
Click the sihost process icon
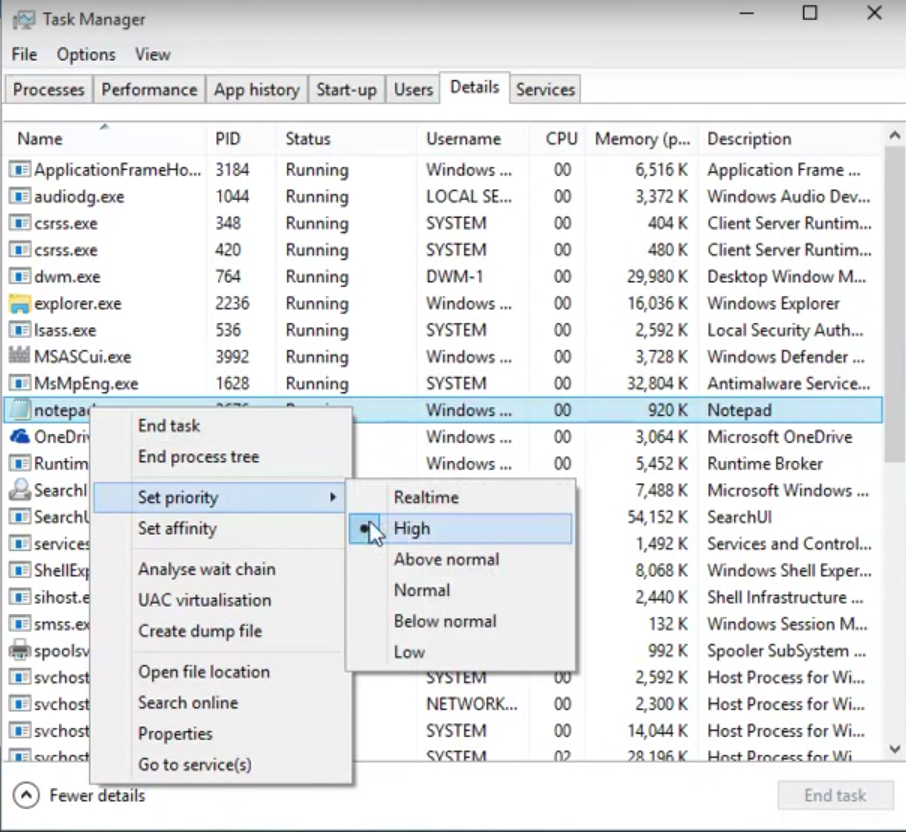click(20, 597)
